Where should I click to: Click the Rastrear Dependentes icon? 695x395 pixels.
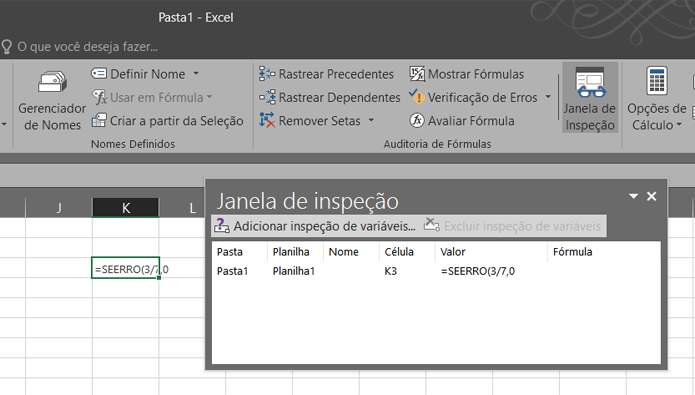[267, 97]
